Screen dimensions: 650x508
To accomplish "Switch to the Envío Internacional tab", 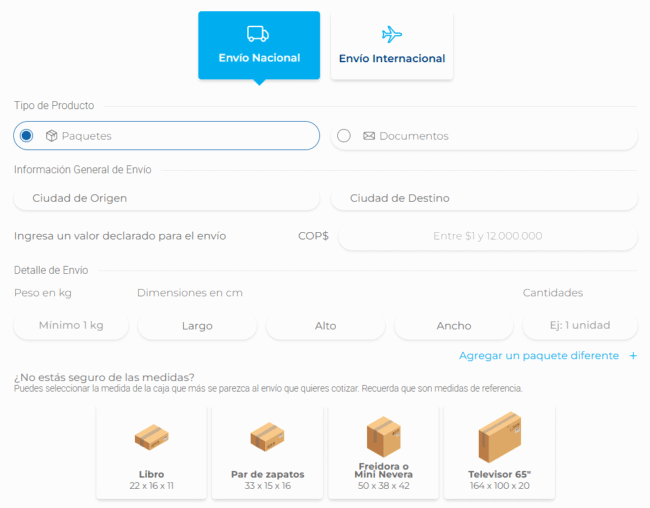I will point(392,45).
